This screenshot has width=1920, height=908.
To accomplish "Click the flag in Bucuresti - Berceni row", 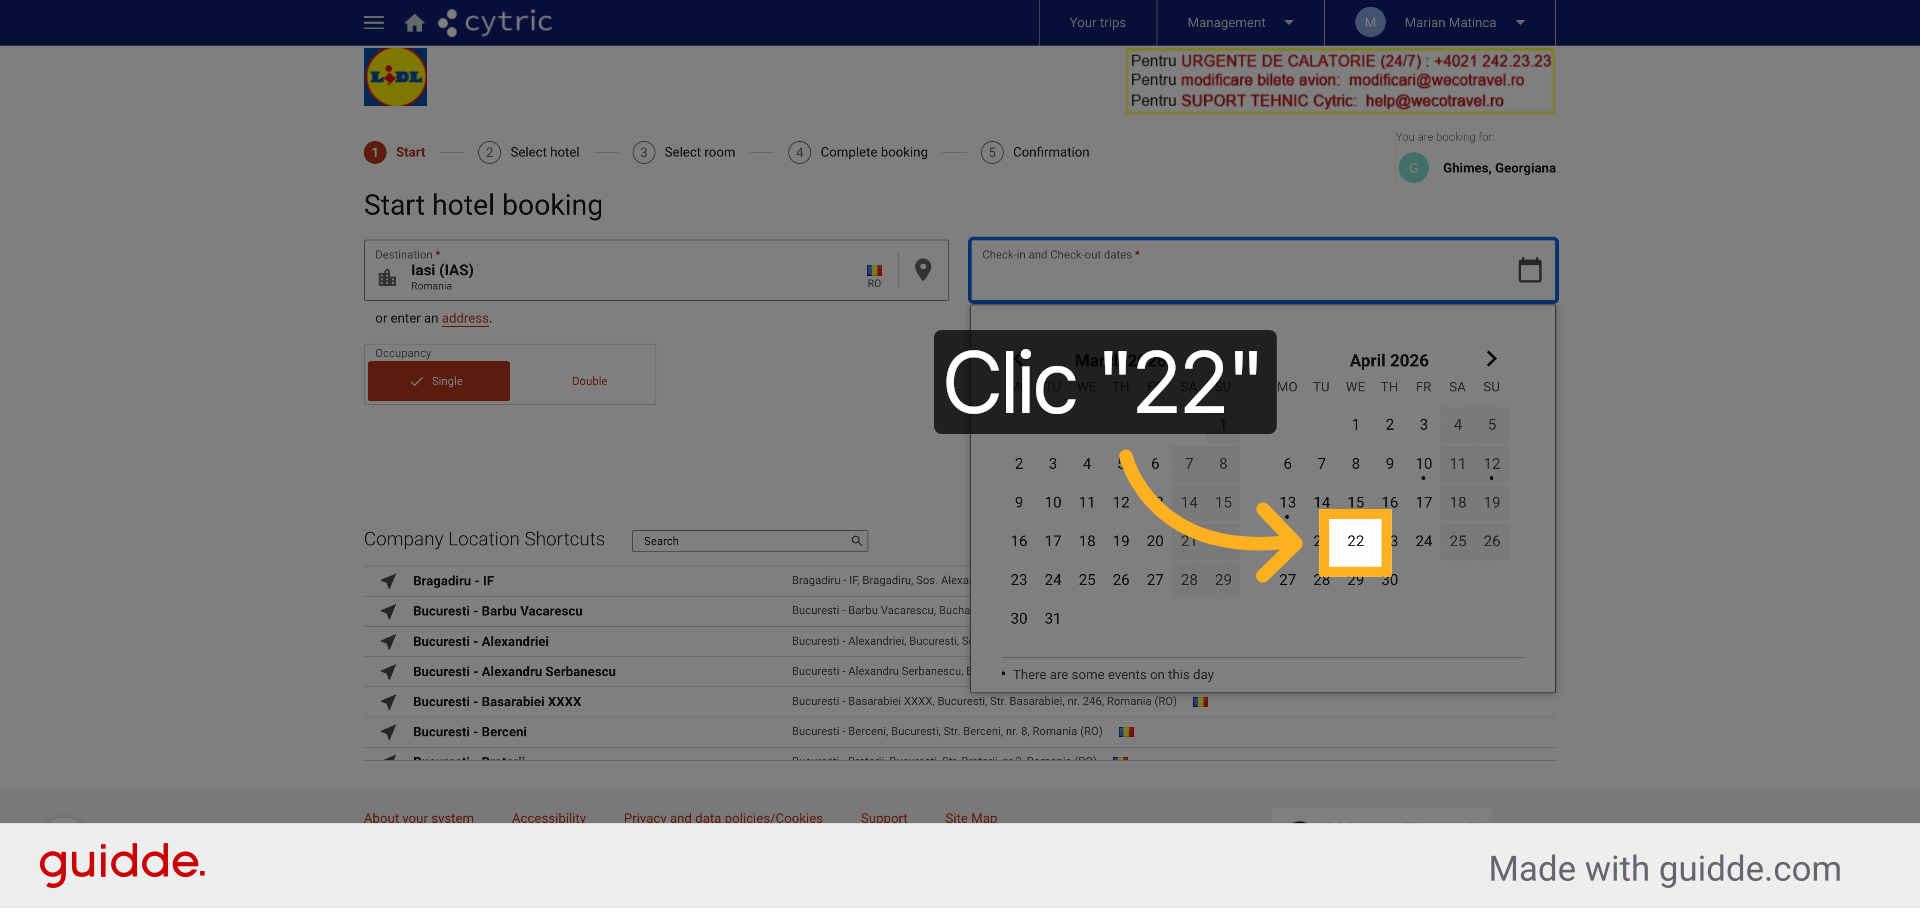I will pos(1127,732).
